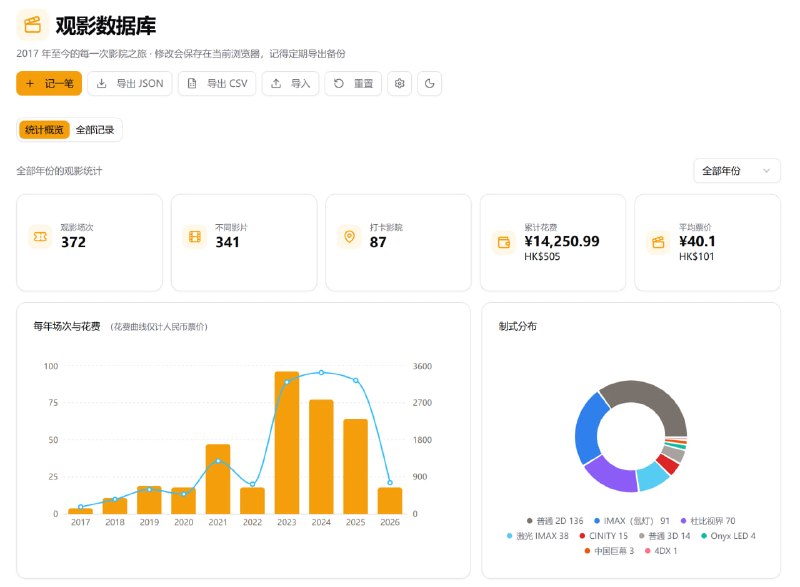Click the clapperboard app logo icon
Image resolution: width=800 pixels, height=587 pixels.
pyautogui.click(x=33, y=25)
